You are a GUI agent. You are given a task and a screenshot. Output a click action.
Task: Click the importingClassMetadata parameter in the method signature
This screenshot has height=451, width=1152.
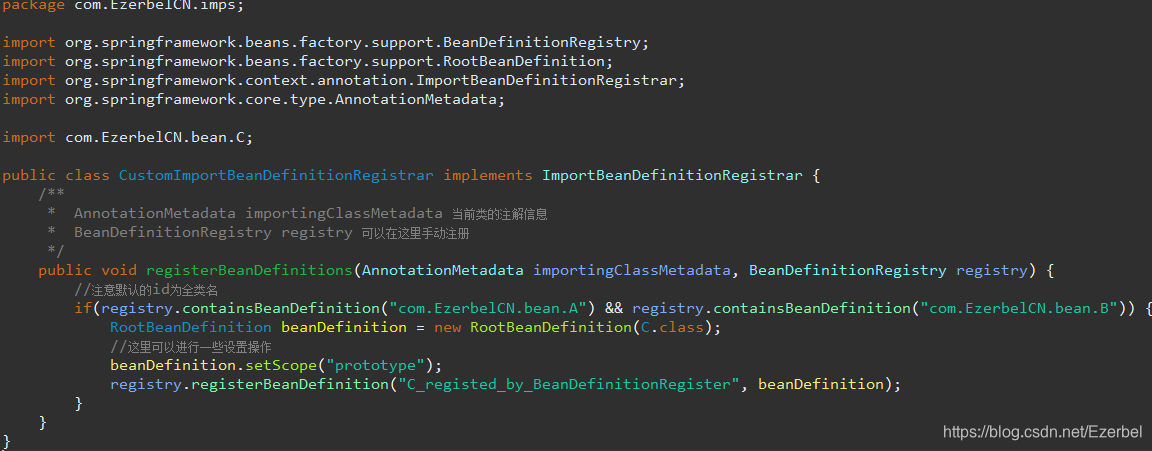coord(632,270)
